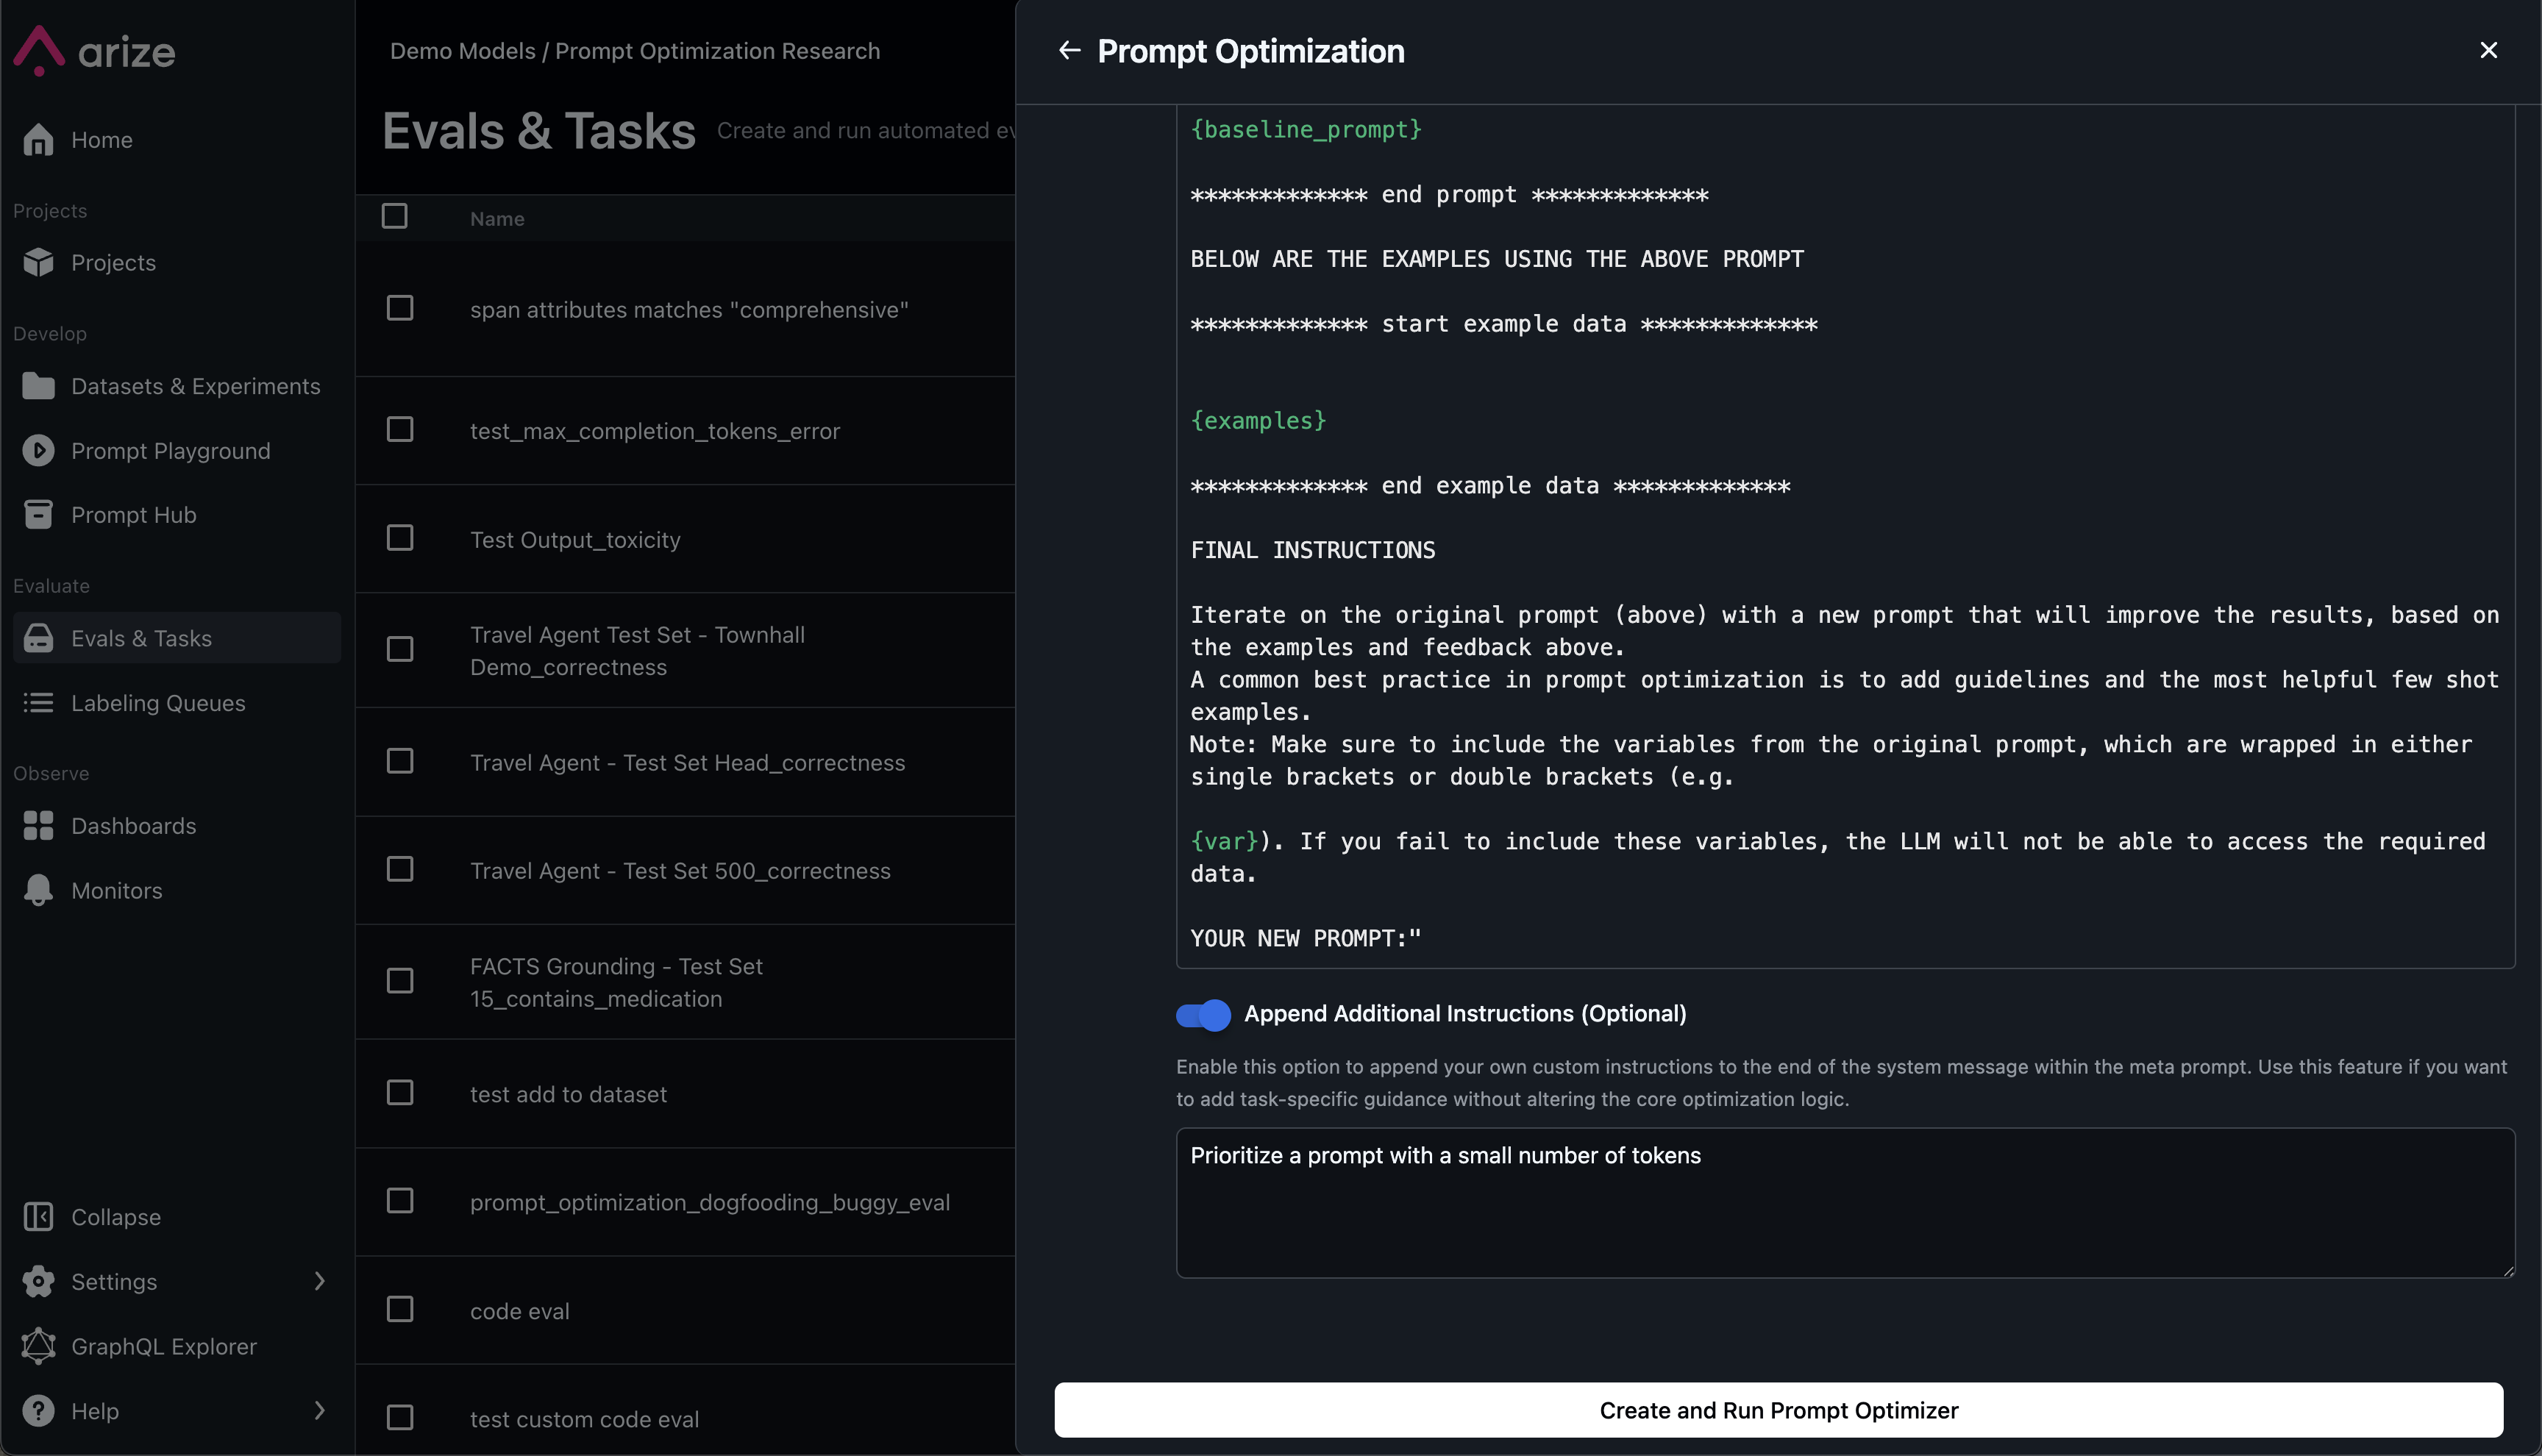The height and width of the screenshot is (1456, 2542).
Task: Click the FINAL INSTRUCTIONS heading text
Action: (x=1313, y=550)
